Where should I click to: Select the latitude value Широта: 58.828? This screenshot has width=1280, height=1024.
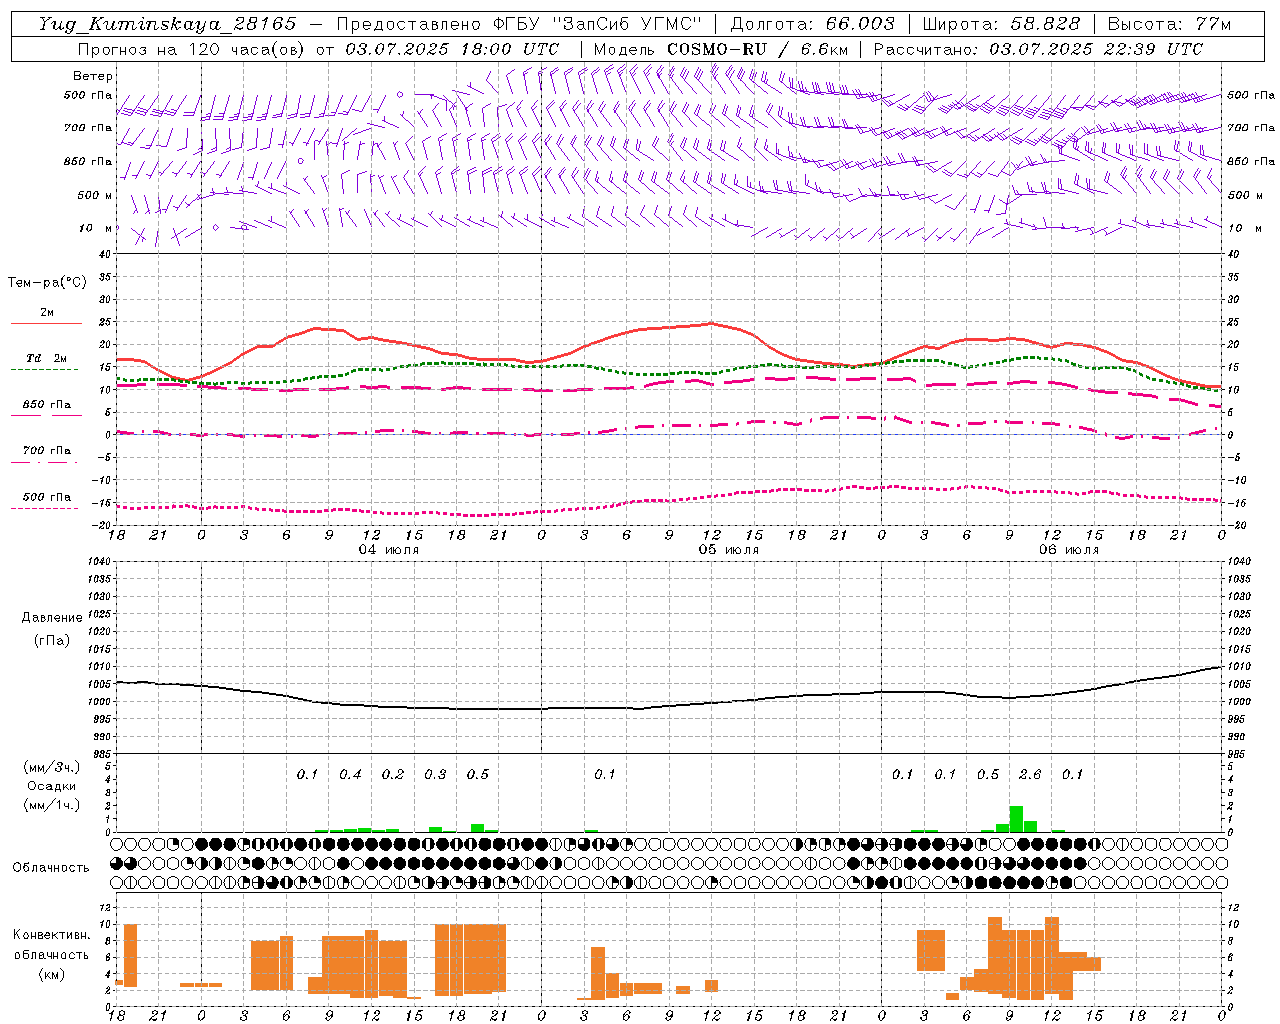coord(1001,24)
